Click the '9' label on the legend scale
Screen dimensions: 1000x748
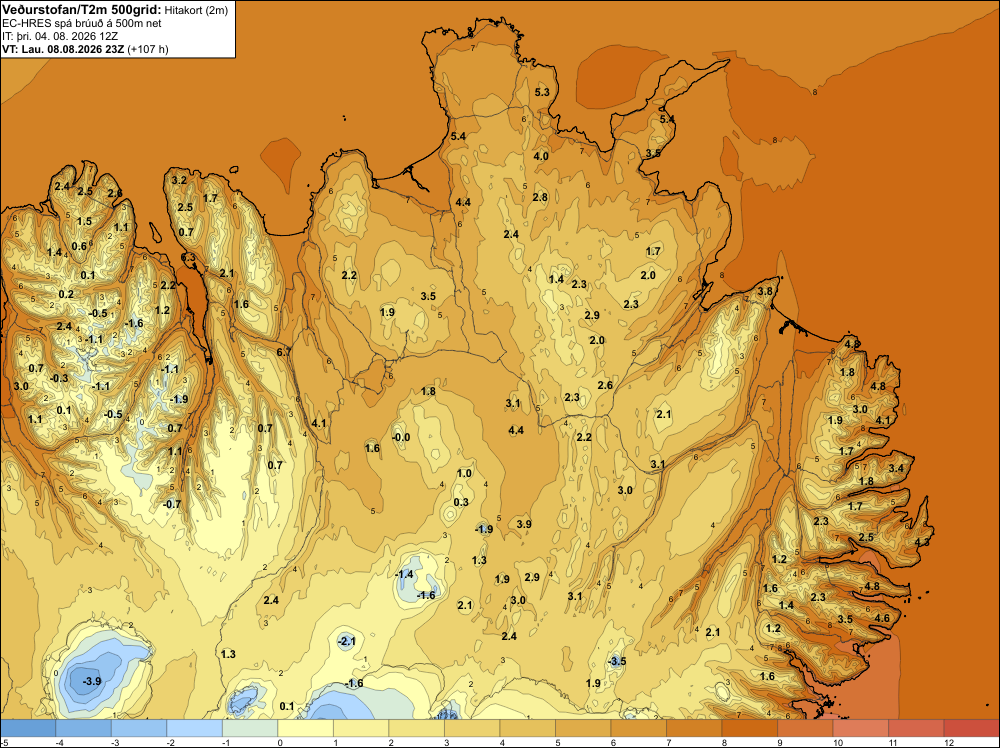[782, 742]
